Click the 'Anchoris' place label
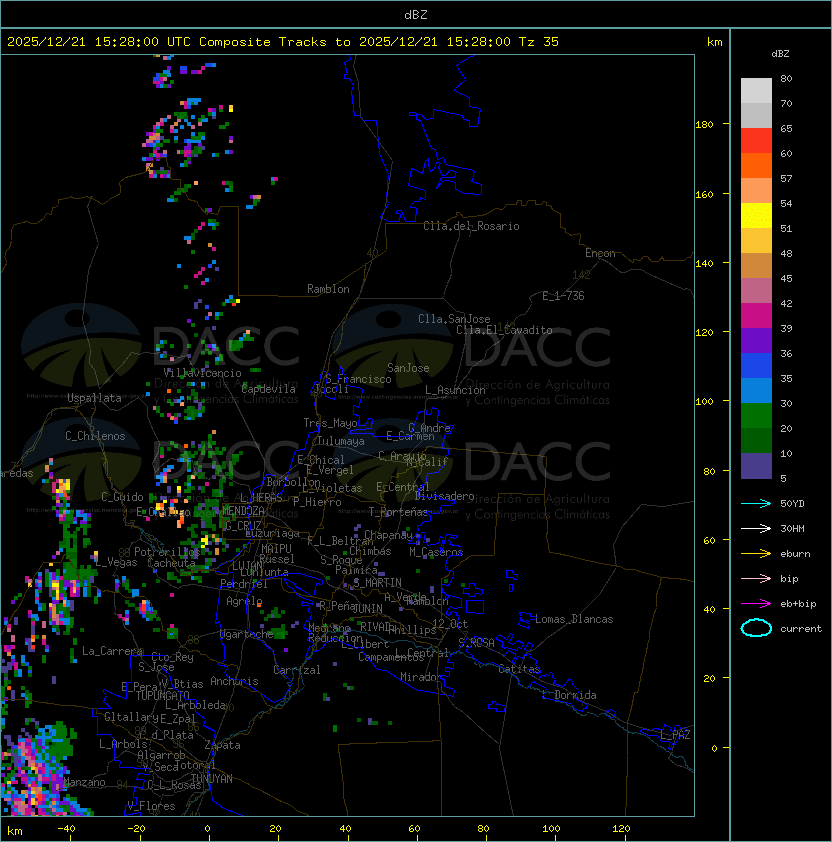The image size is (832, 842). click(x=234, y=681)
